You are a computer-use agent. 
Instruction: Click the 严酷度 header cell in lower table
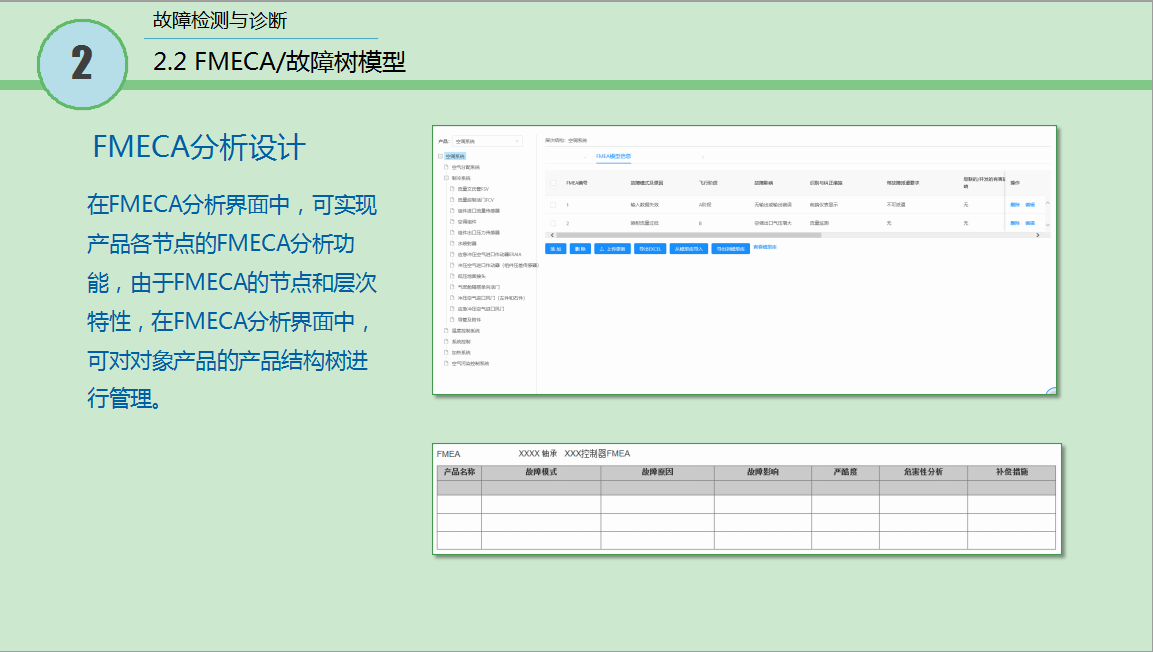pos(845,472)
